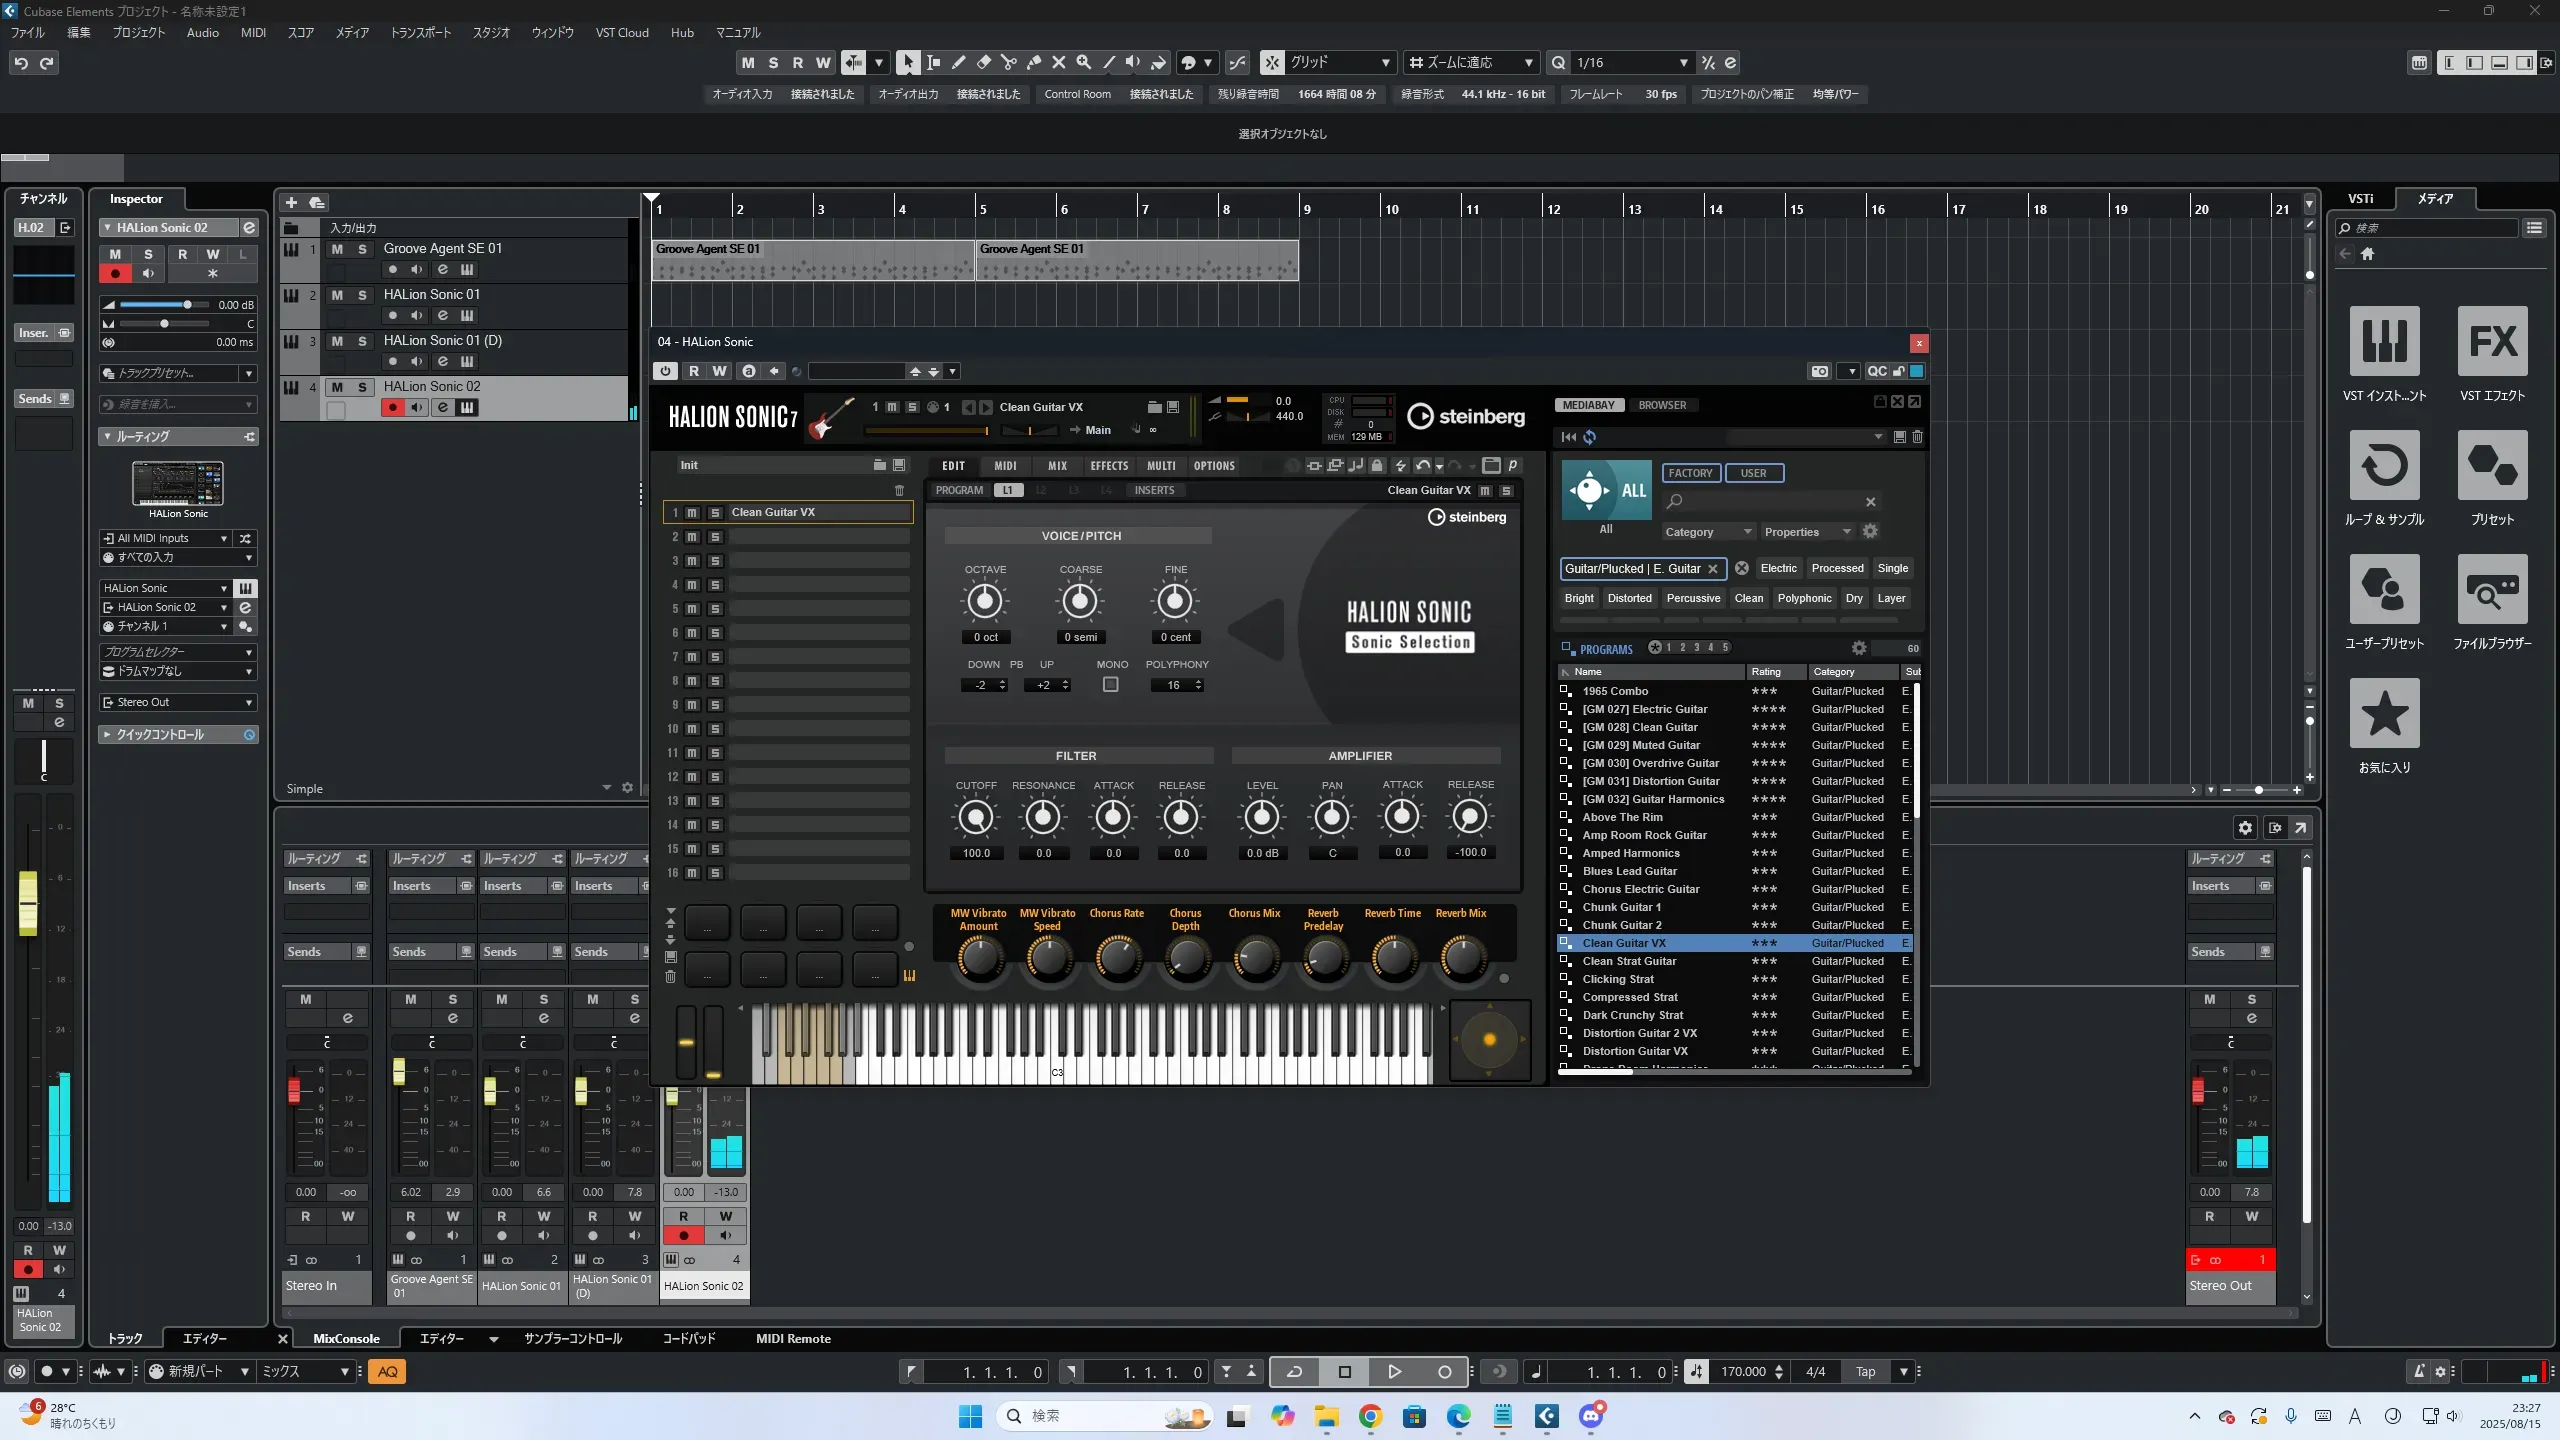
Task: Select Clean Strat Guitar program in list
Action: (1629, 961)
